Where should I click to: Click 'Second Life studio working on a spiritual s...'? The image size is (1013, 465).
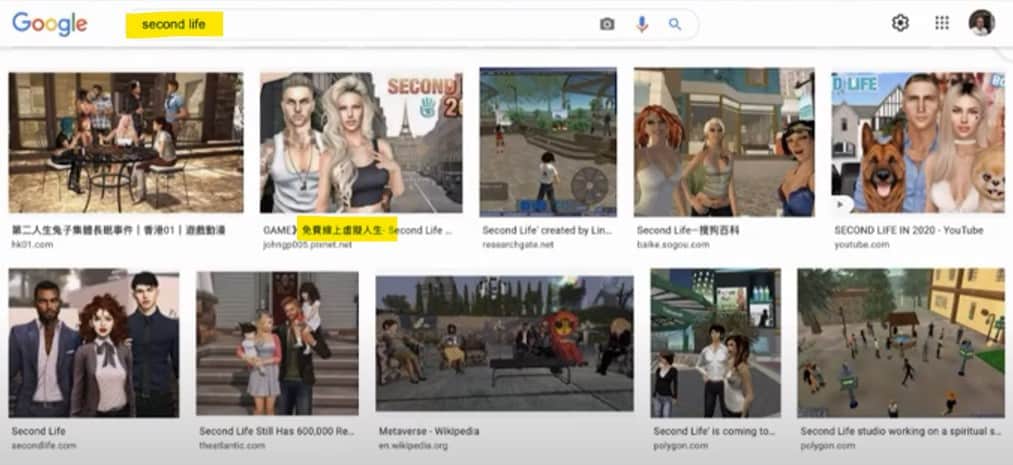(x=901, y=431)
